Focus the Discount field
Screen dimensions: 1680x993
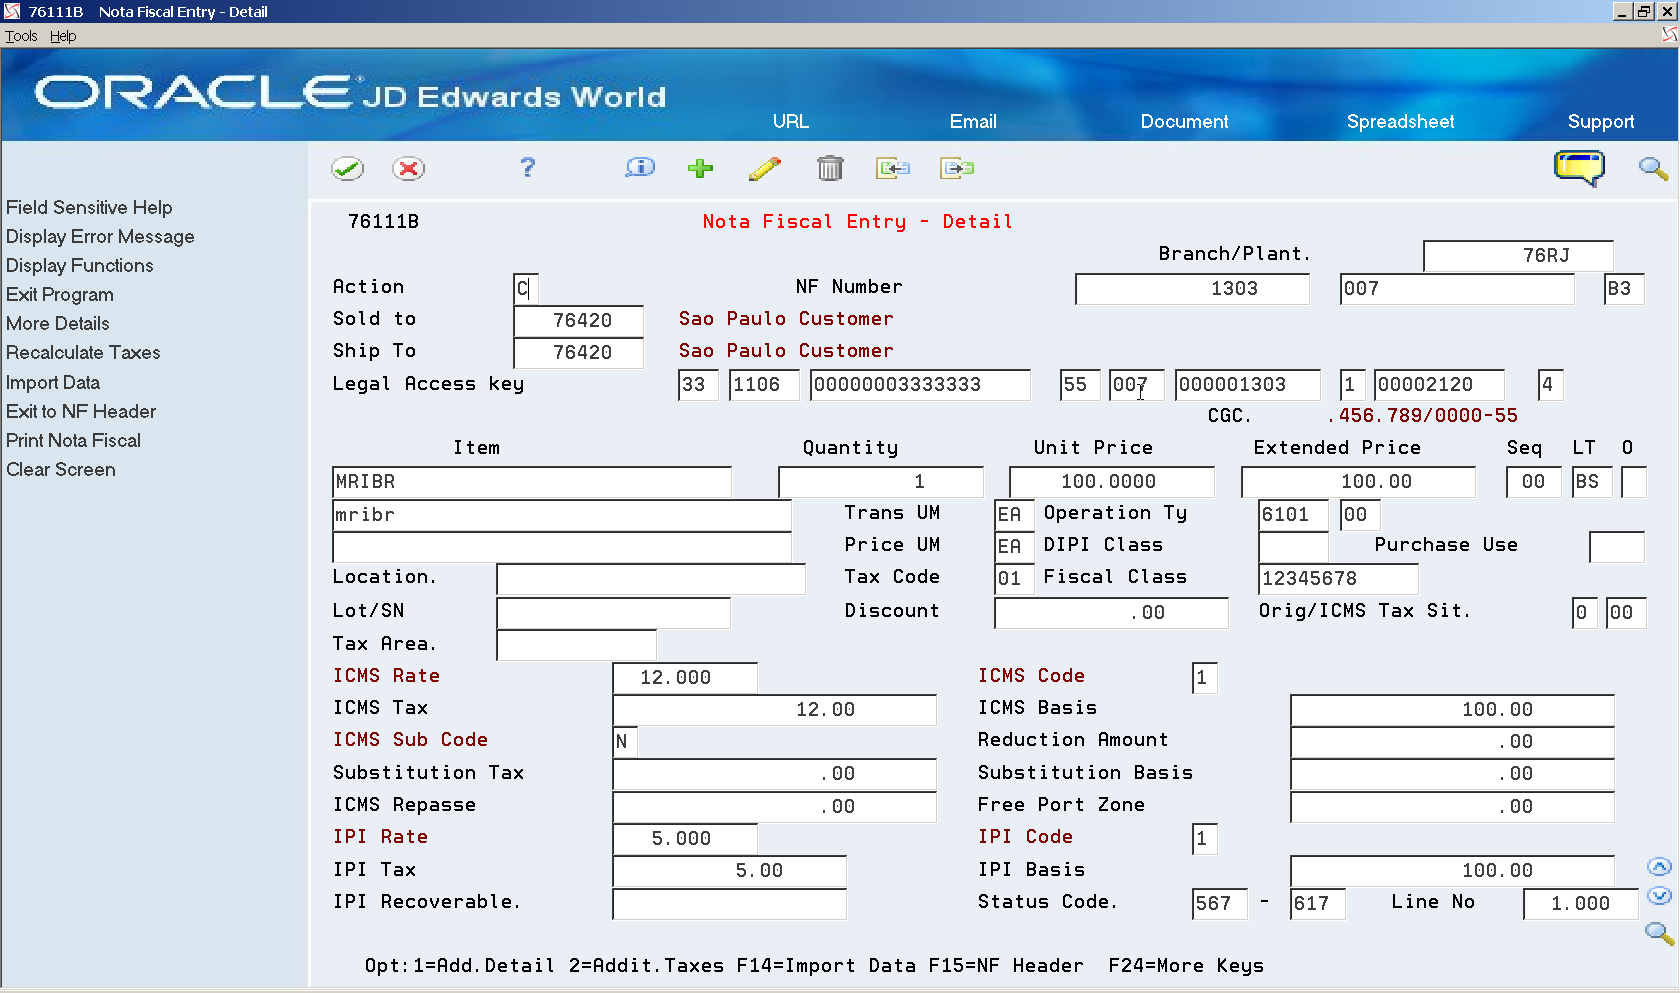pyautogui.click(x=1112, y=613)
